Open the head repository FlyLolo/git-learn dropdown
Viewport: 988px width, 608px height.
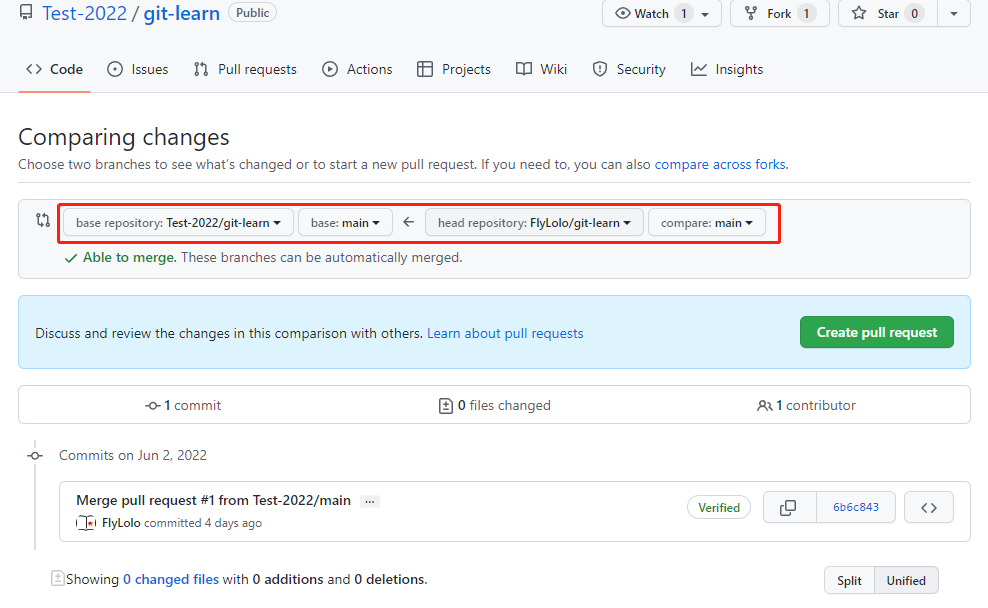tap(534, 223)
